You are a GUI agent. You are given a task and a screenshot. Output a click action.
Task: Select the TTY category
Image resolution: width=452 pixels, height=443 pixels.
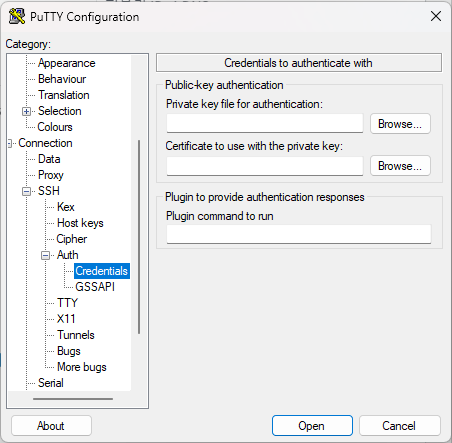click(x=67, y=303)
